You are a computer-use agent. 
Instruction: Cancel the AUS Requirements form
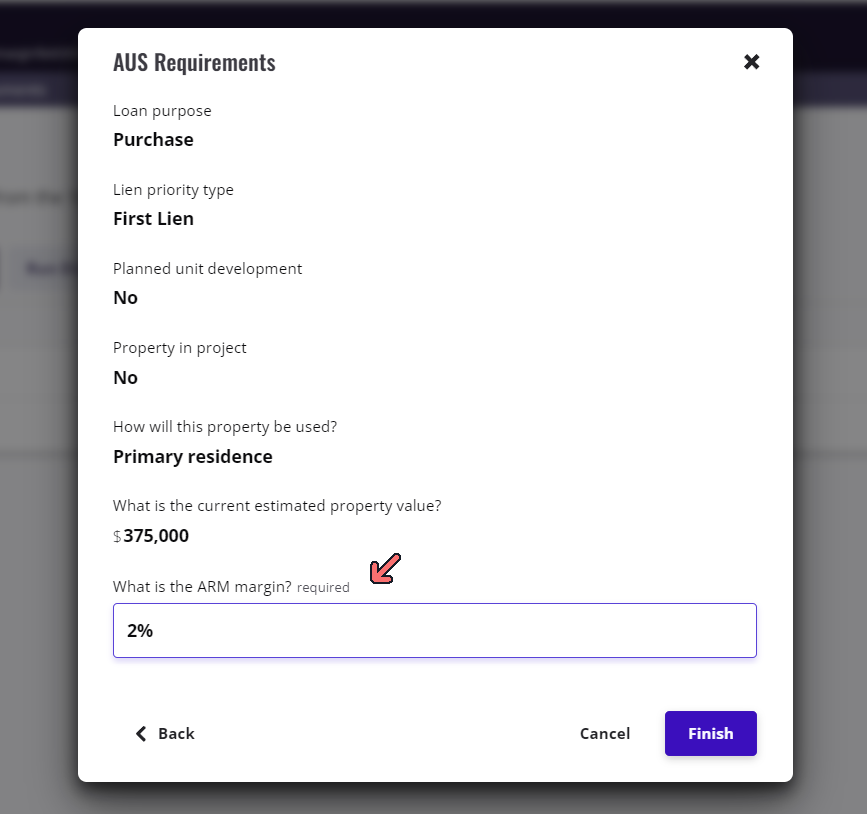[604, 733]
